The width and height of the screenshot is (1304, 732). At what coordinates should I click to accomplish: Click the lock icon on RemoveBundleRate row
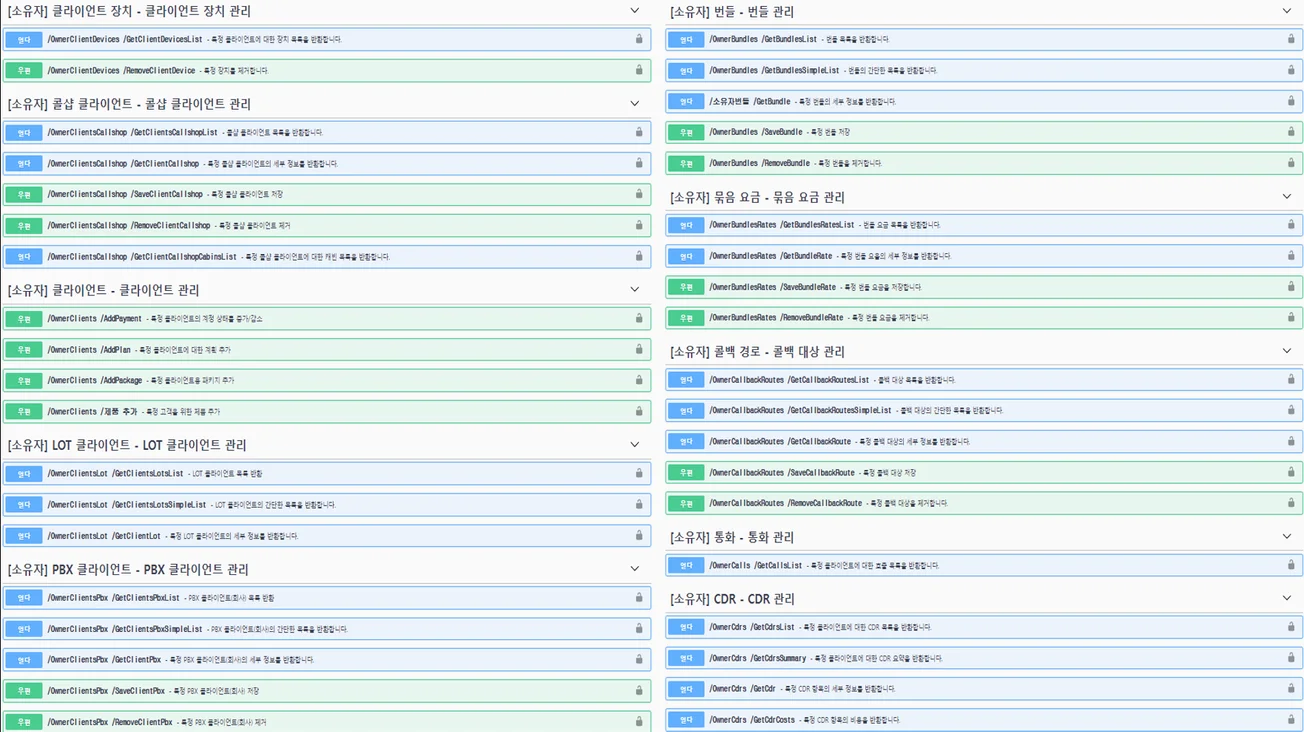tap(1291, 317)
